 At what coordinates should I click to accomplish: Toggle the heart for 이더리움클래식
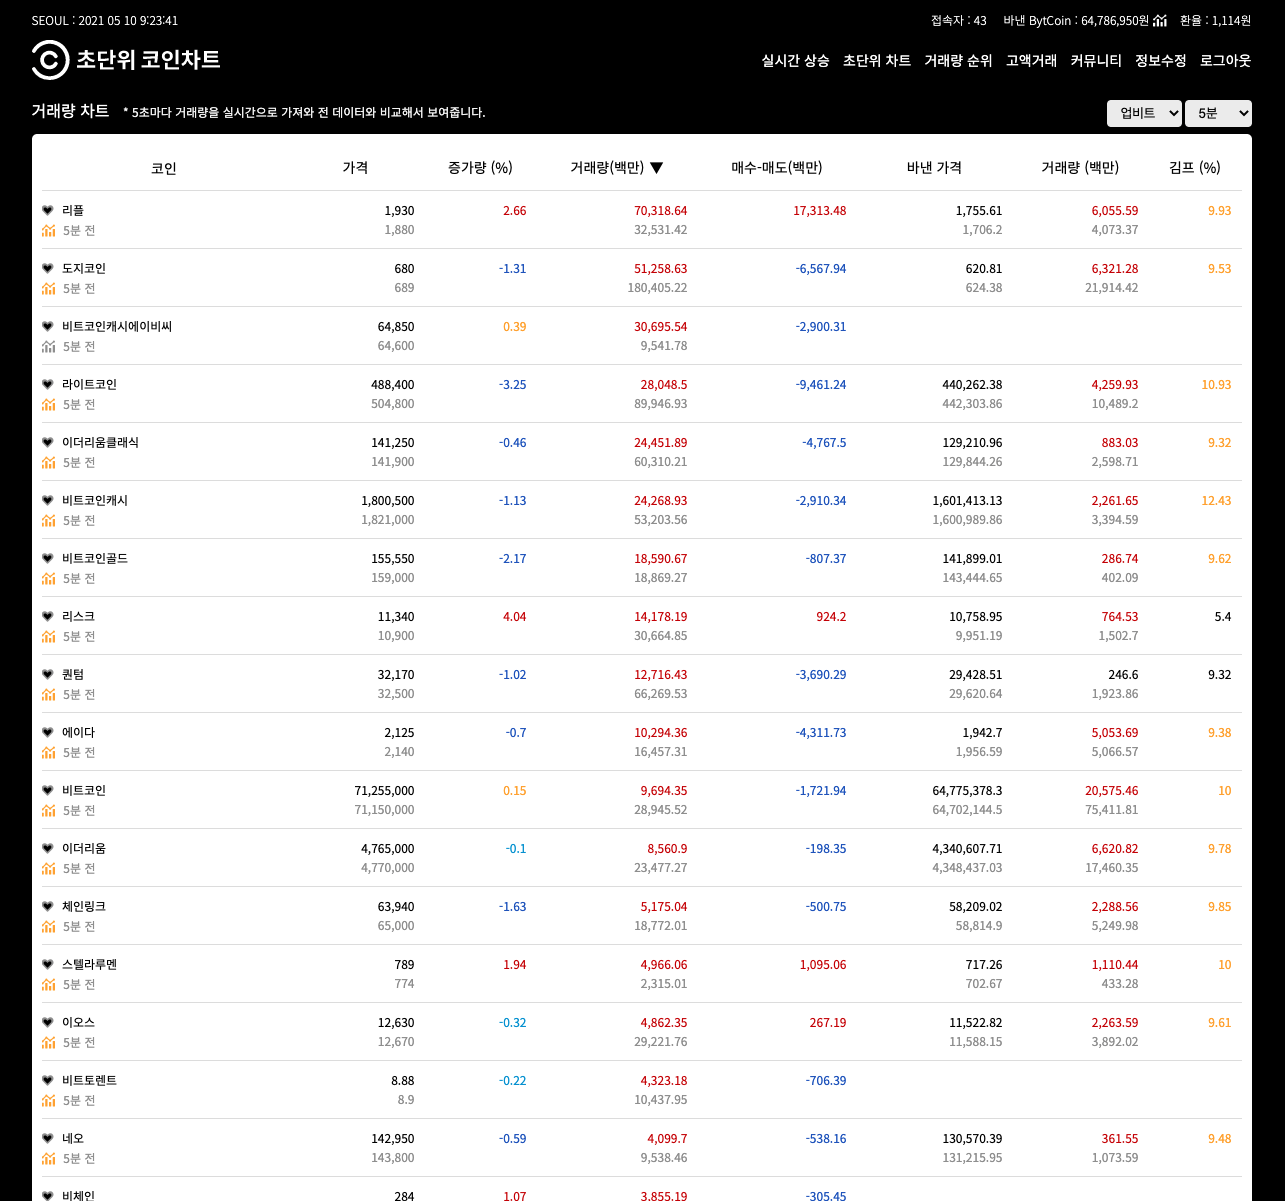point(48,442)
